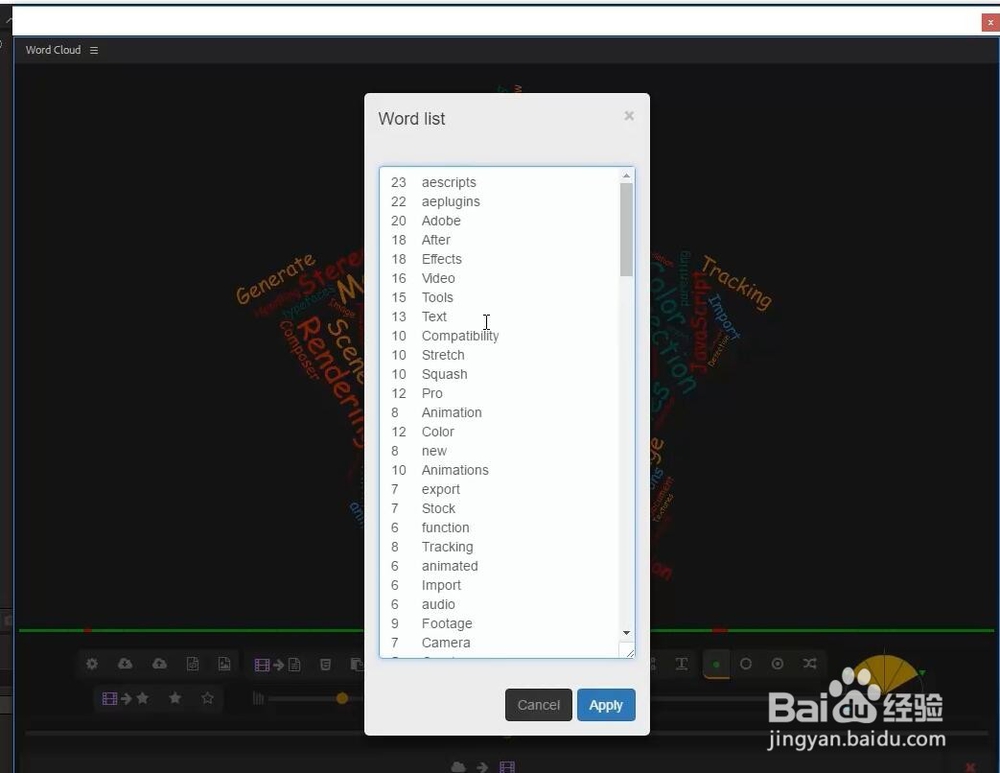Click the 'After' entry in the list
This screenshot has width=1000, height=773.
(436, 240)
